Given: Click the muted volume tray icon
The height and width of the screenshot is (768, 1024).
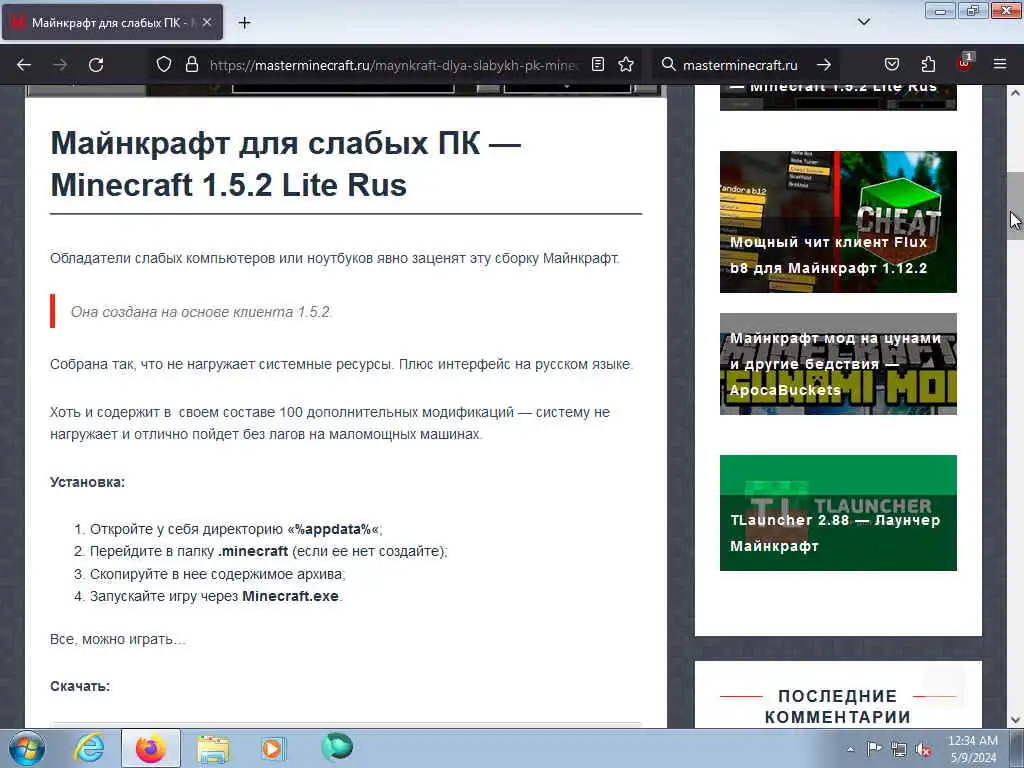Looking at the screenshot, I should tap(923, 749).
